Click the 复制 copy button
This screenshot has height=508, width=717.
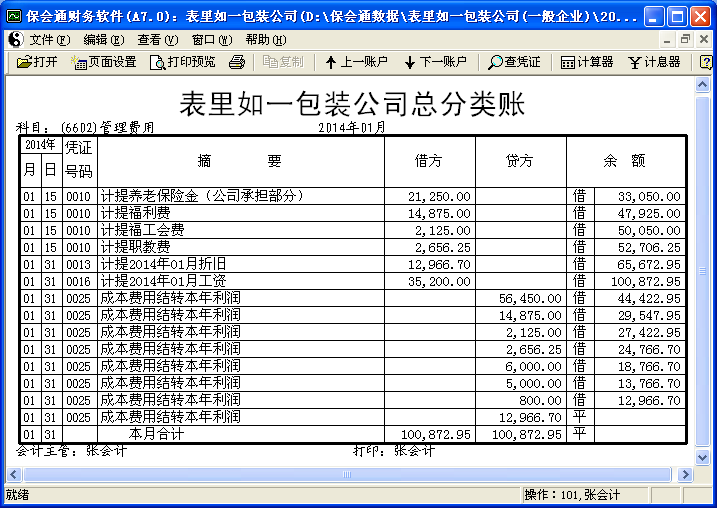[283, 62]
